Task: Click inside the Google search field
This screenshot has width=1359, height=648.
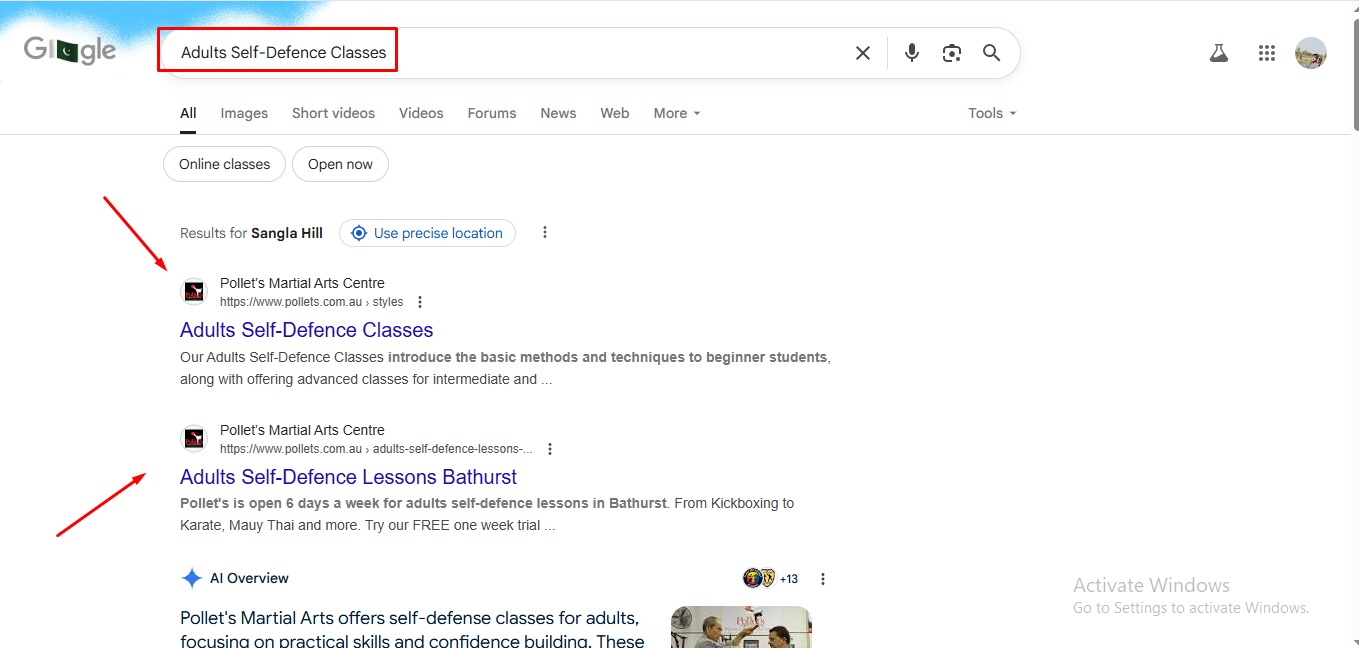Action: [x=600, y=53]
